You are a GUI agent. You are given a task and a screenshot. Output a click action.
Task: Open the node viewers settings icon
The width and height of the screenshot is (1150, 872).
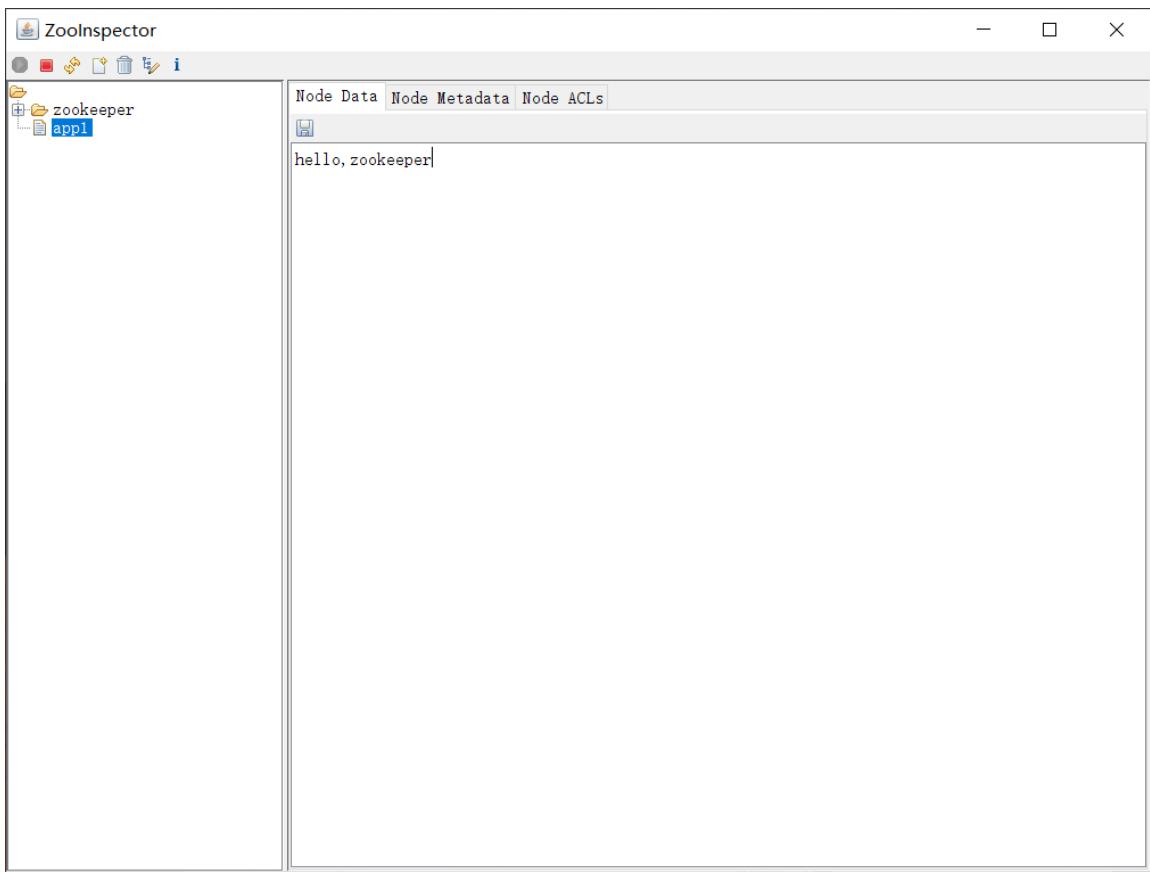[151, 65]
